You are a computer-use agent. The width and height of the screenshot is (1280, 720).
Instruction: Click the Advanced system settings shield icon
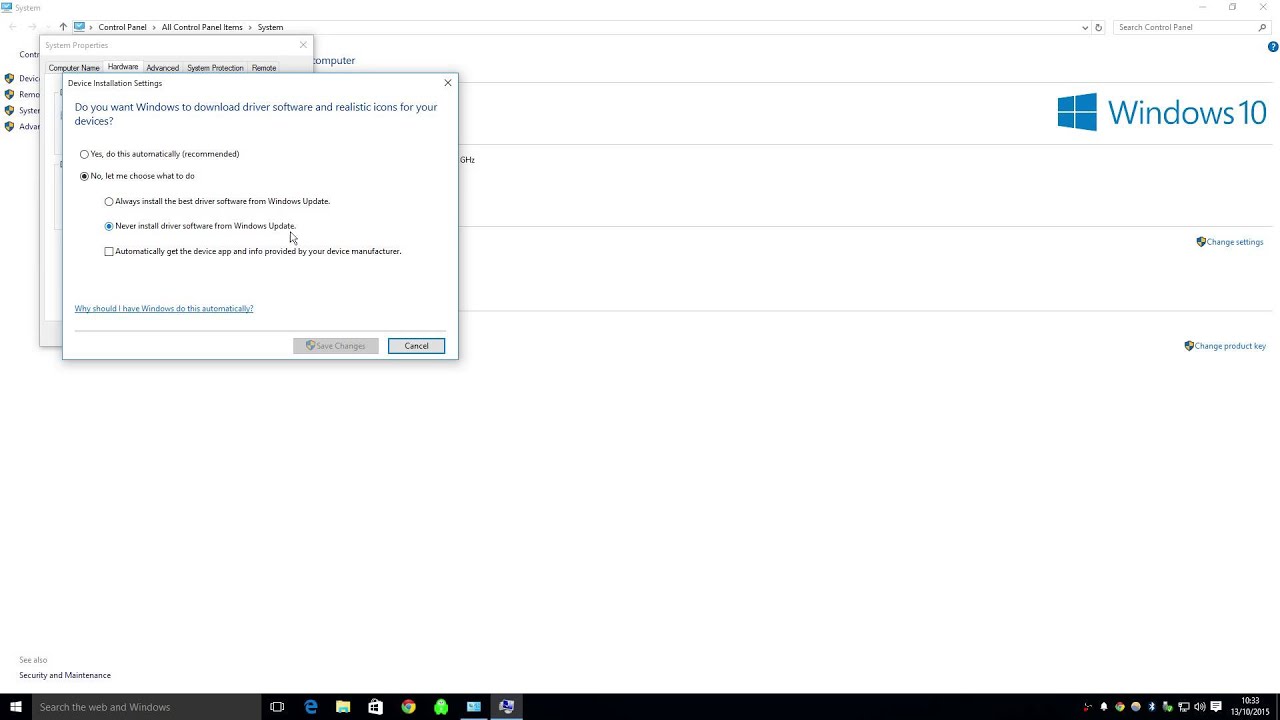(x=9, y=126)
